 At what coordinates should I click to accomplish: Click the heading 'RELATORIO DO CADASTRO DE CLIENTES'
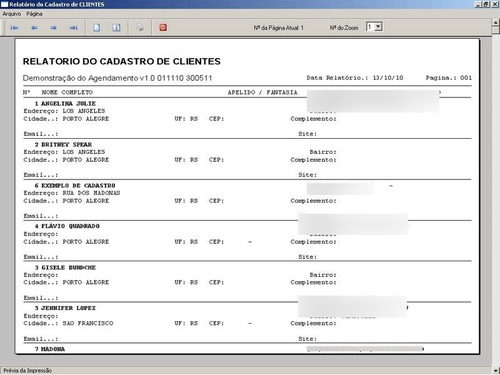click(x=122, y=61)
